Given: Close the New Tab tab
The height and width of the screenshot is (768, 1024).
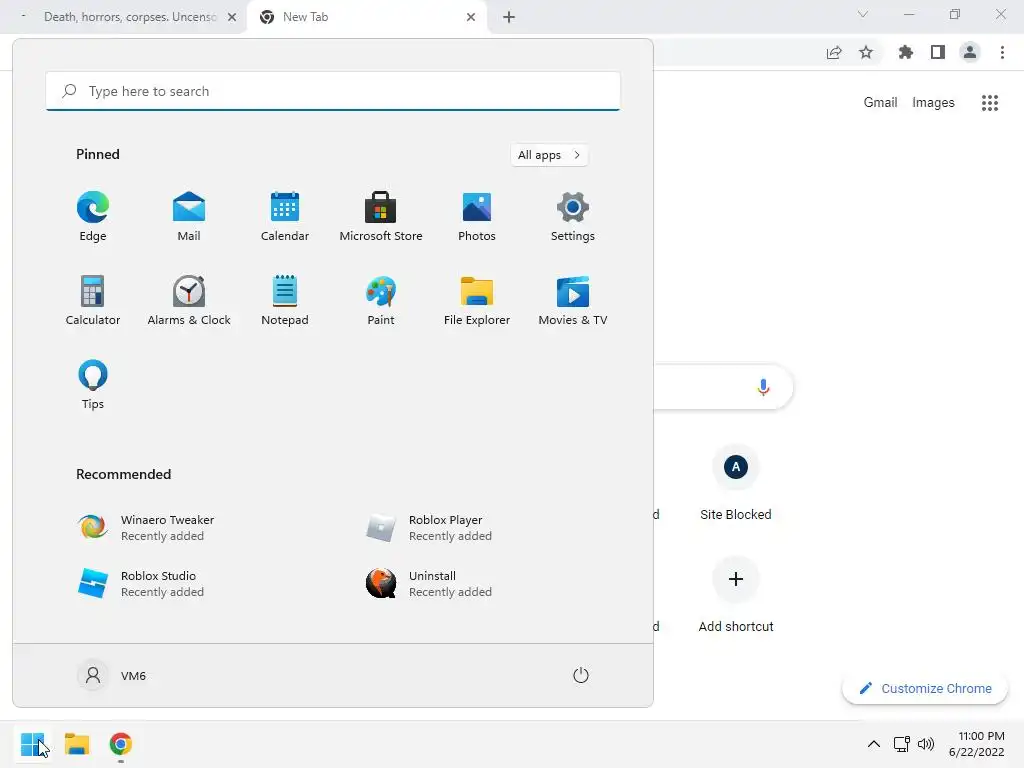Looking at the screenshot, I should (471, 17).
